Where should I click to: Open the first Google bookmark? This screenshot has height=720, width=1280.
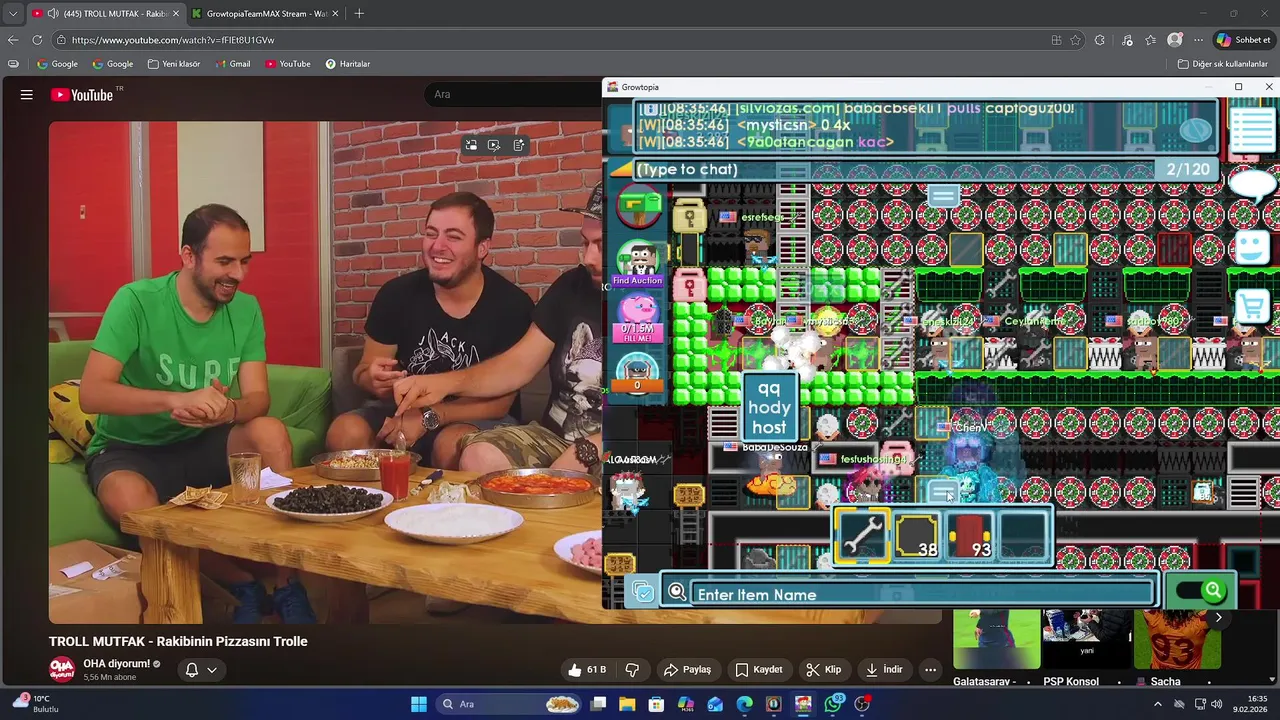(57, 64)
